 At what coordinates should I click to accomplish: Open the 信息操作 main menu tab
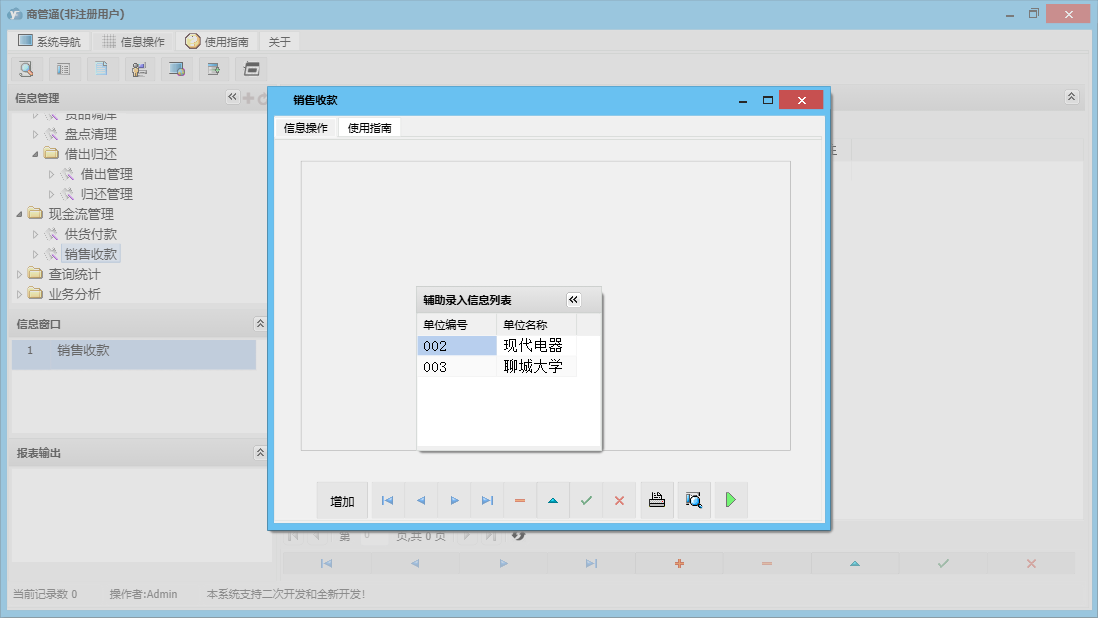(x=133, y=41)
